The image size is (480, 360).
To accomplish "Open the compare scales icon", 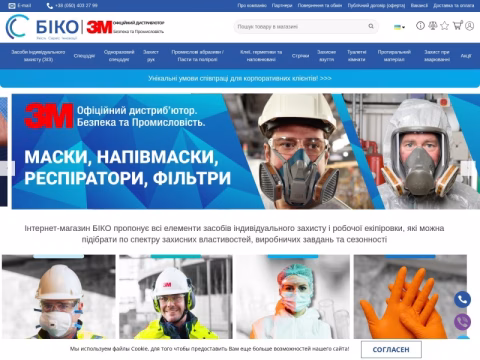I will click(433, 26).
